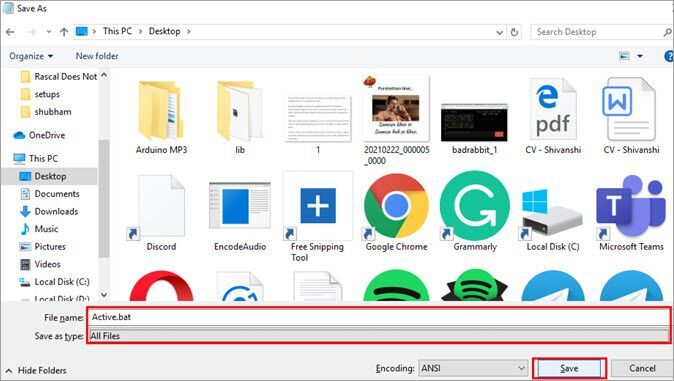This screenshot has width=674, height=381.
Task: Select the setups folder in sidebar
Action: point(40,94)
